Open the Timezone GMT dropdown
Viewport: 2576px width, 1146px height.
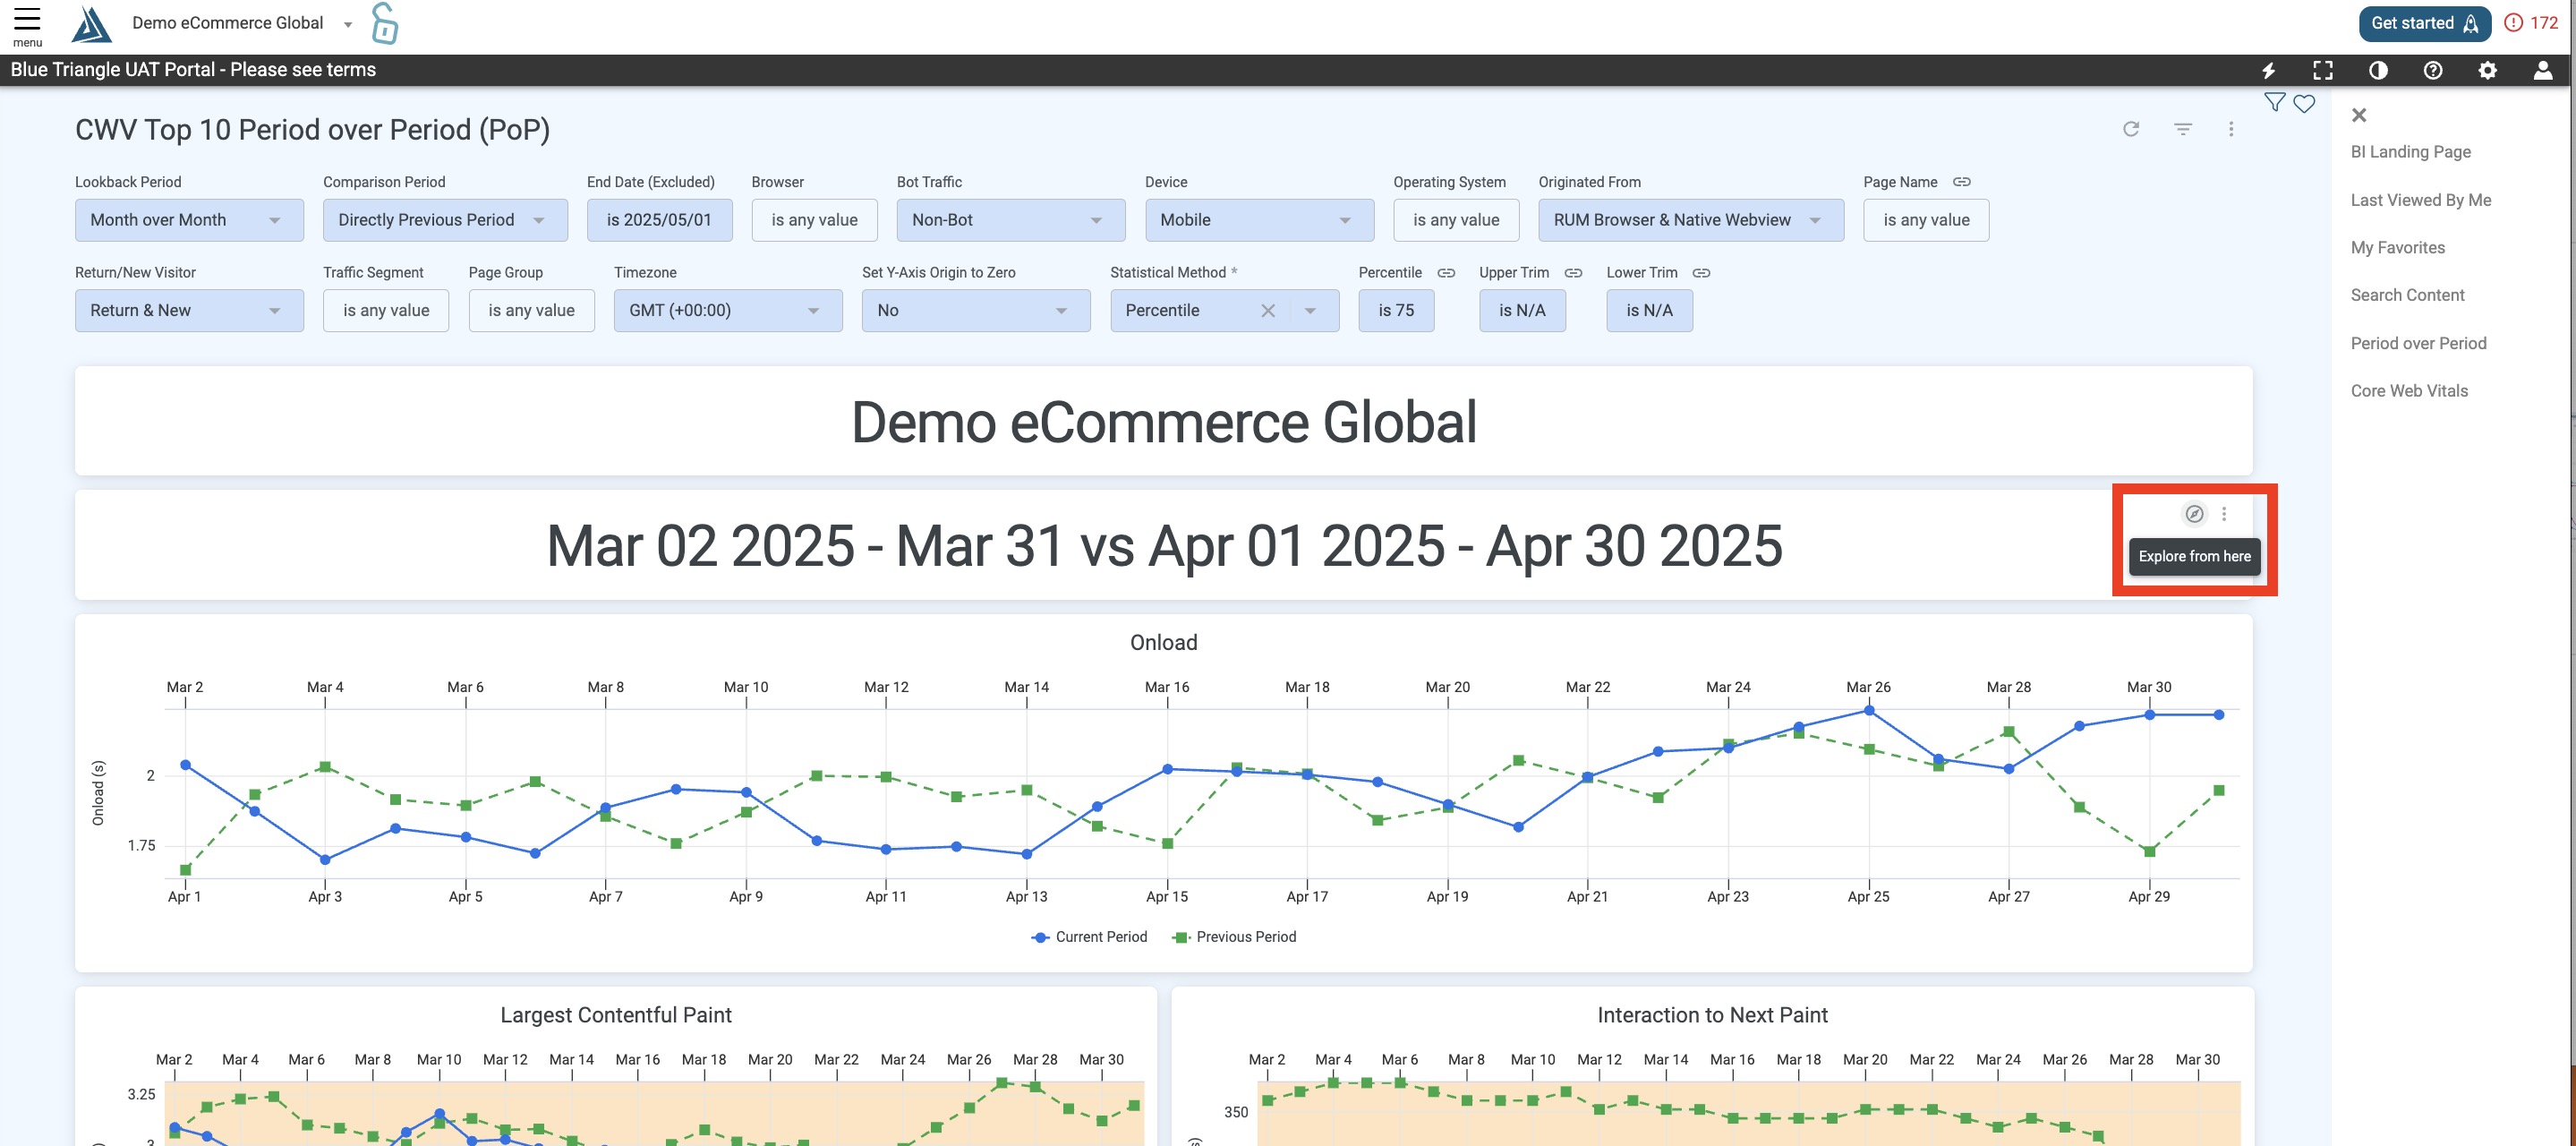pos(728,311)
